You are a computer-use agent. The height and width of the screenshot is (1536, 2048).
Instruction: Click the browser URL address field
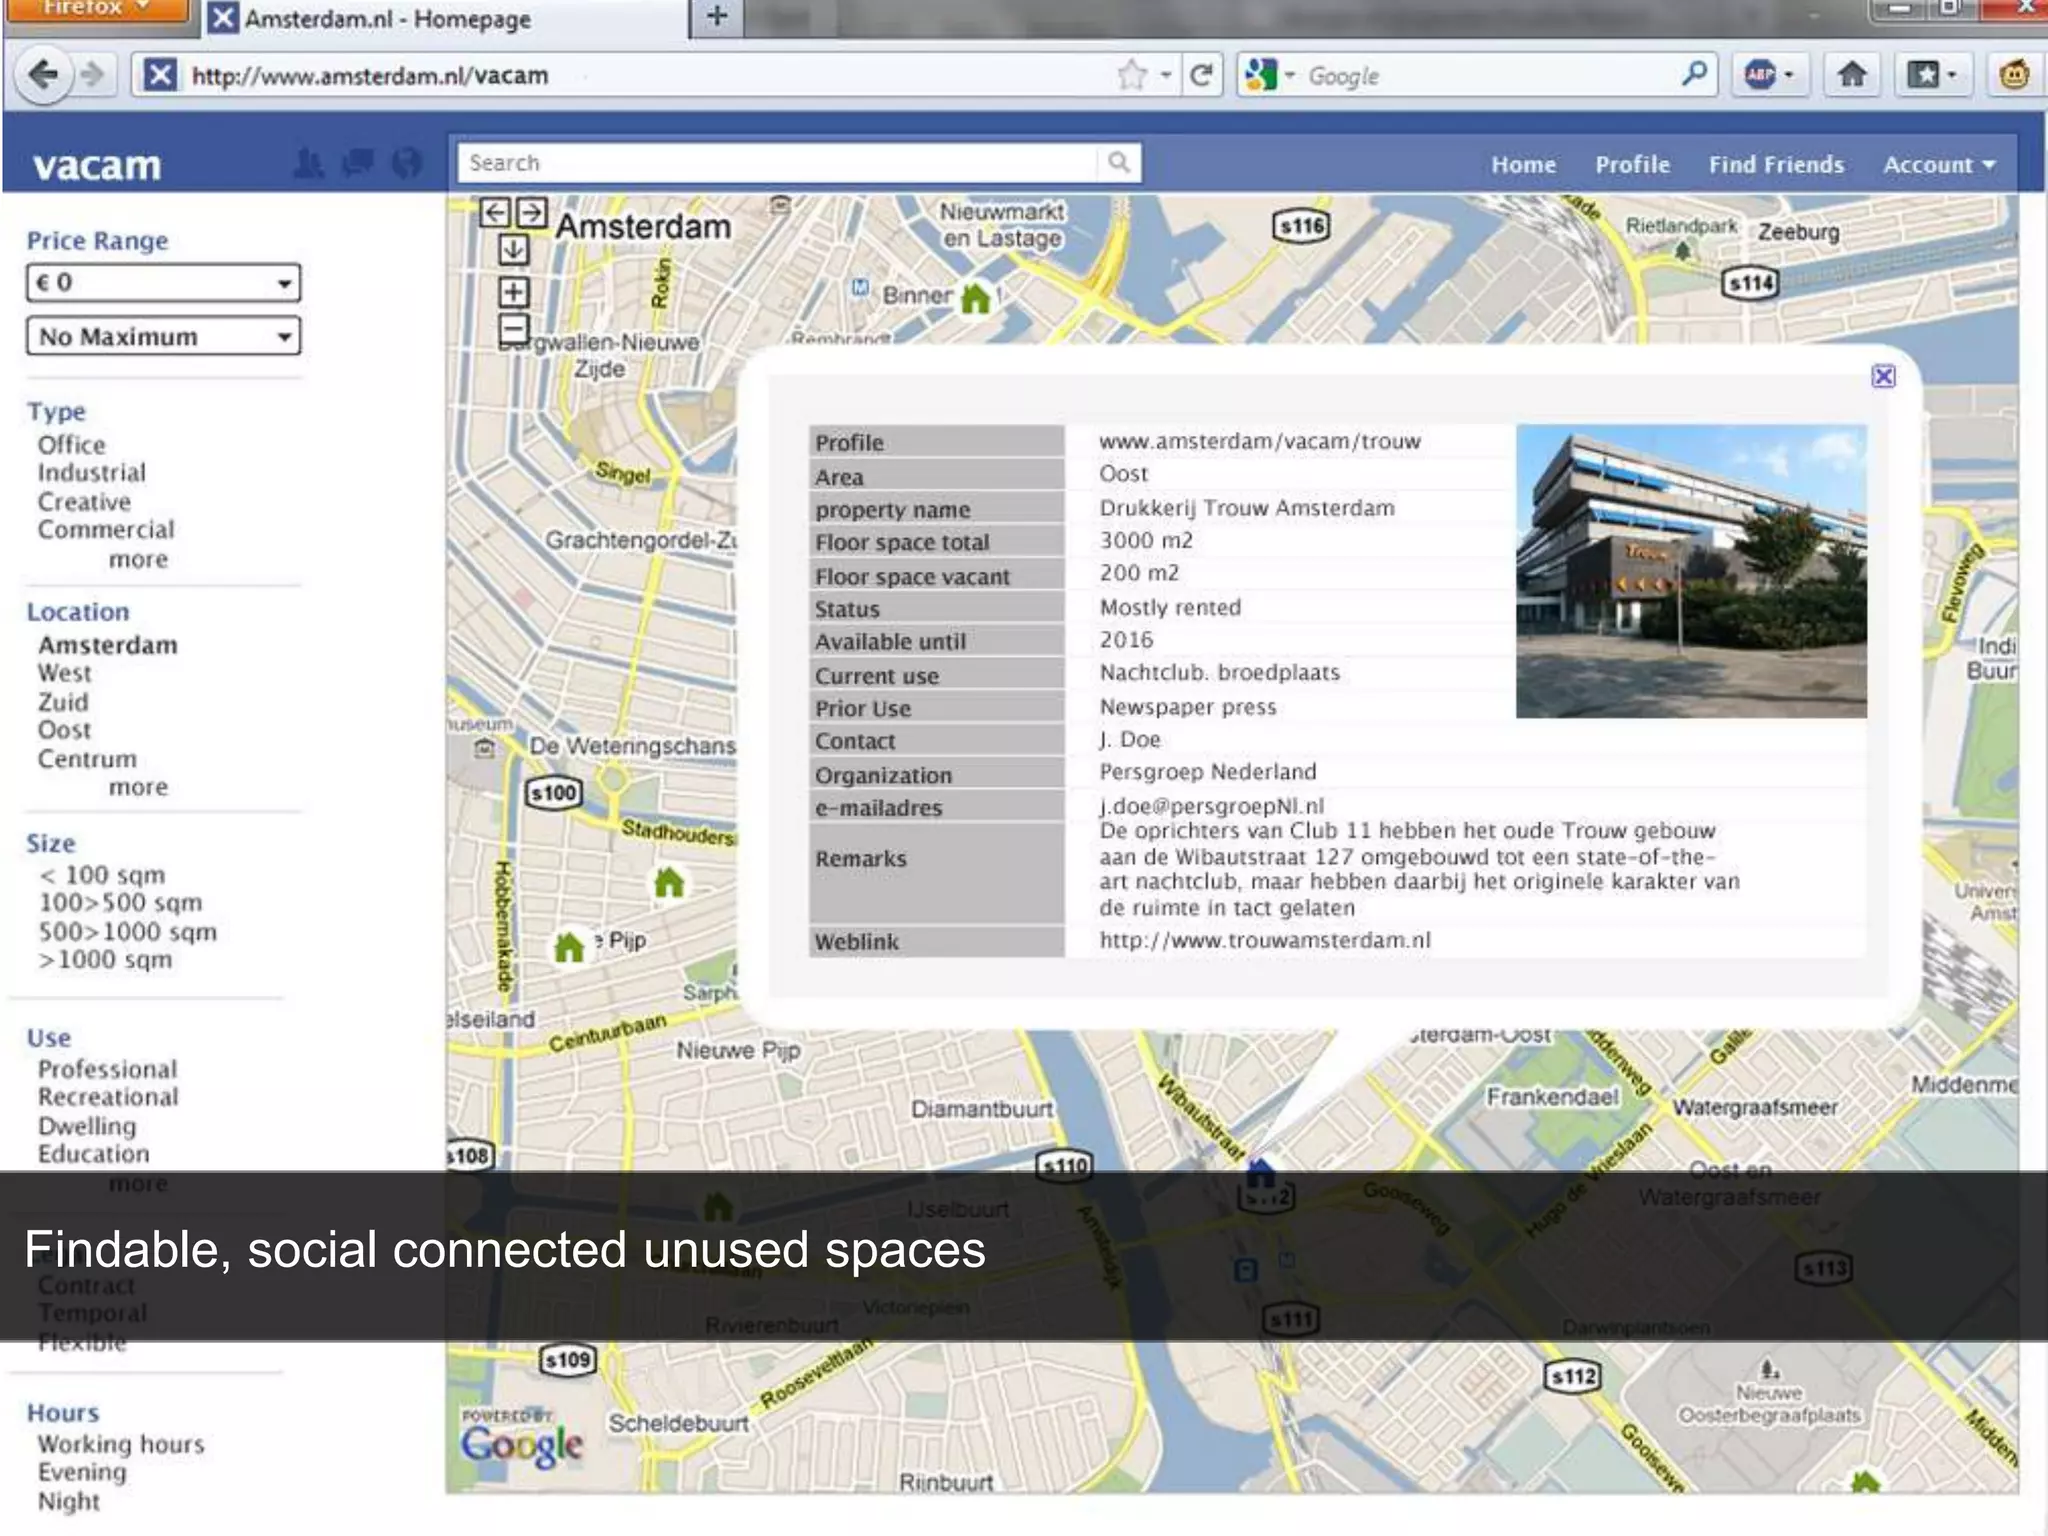(640, 75)
